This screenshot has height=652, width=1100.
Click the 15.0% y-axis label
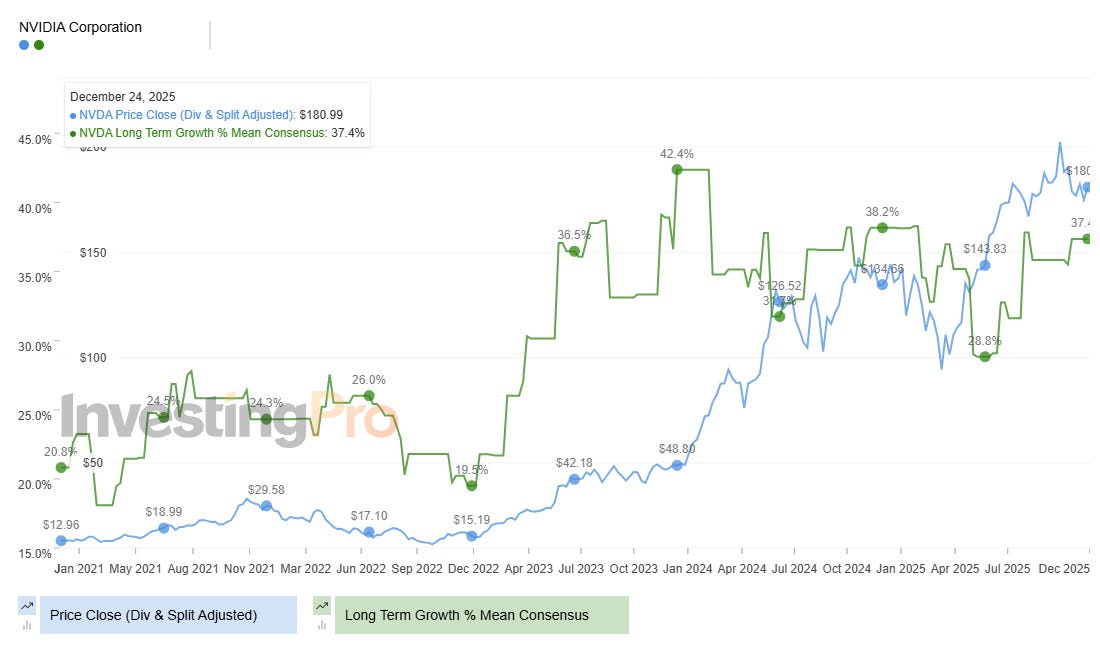pyautogui.click(x=35, y=554)
